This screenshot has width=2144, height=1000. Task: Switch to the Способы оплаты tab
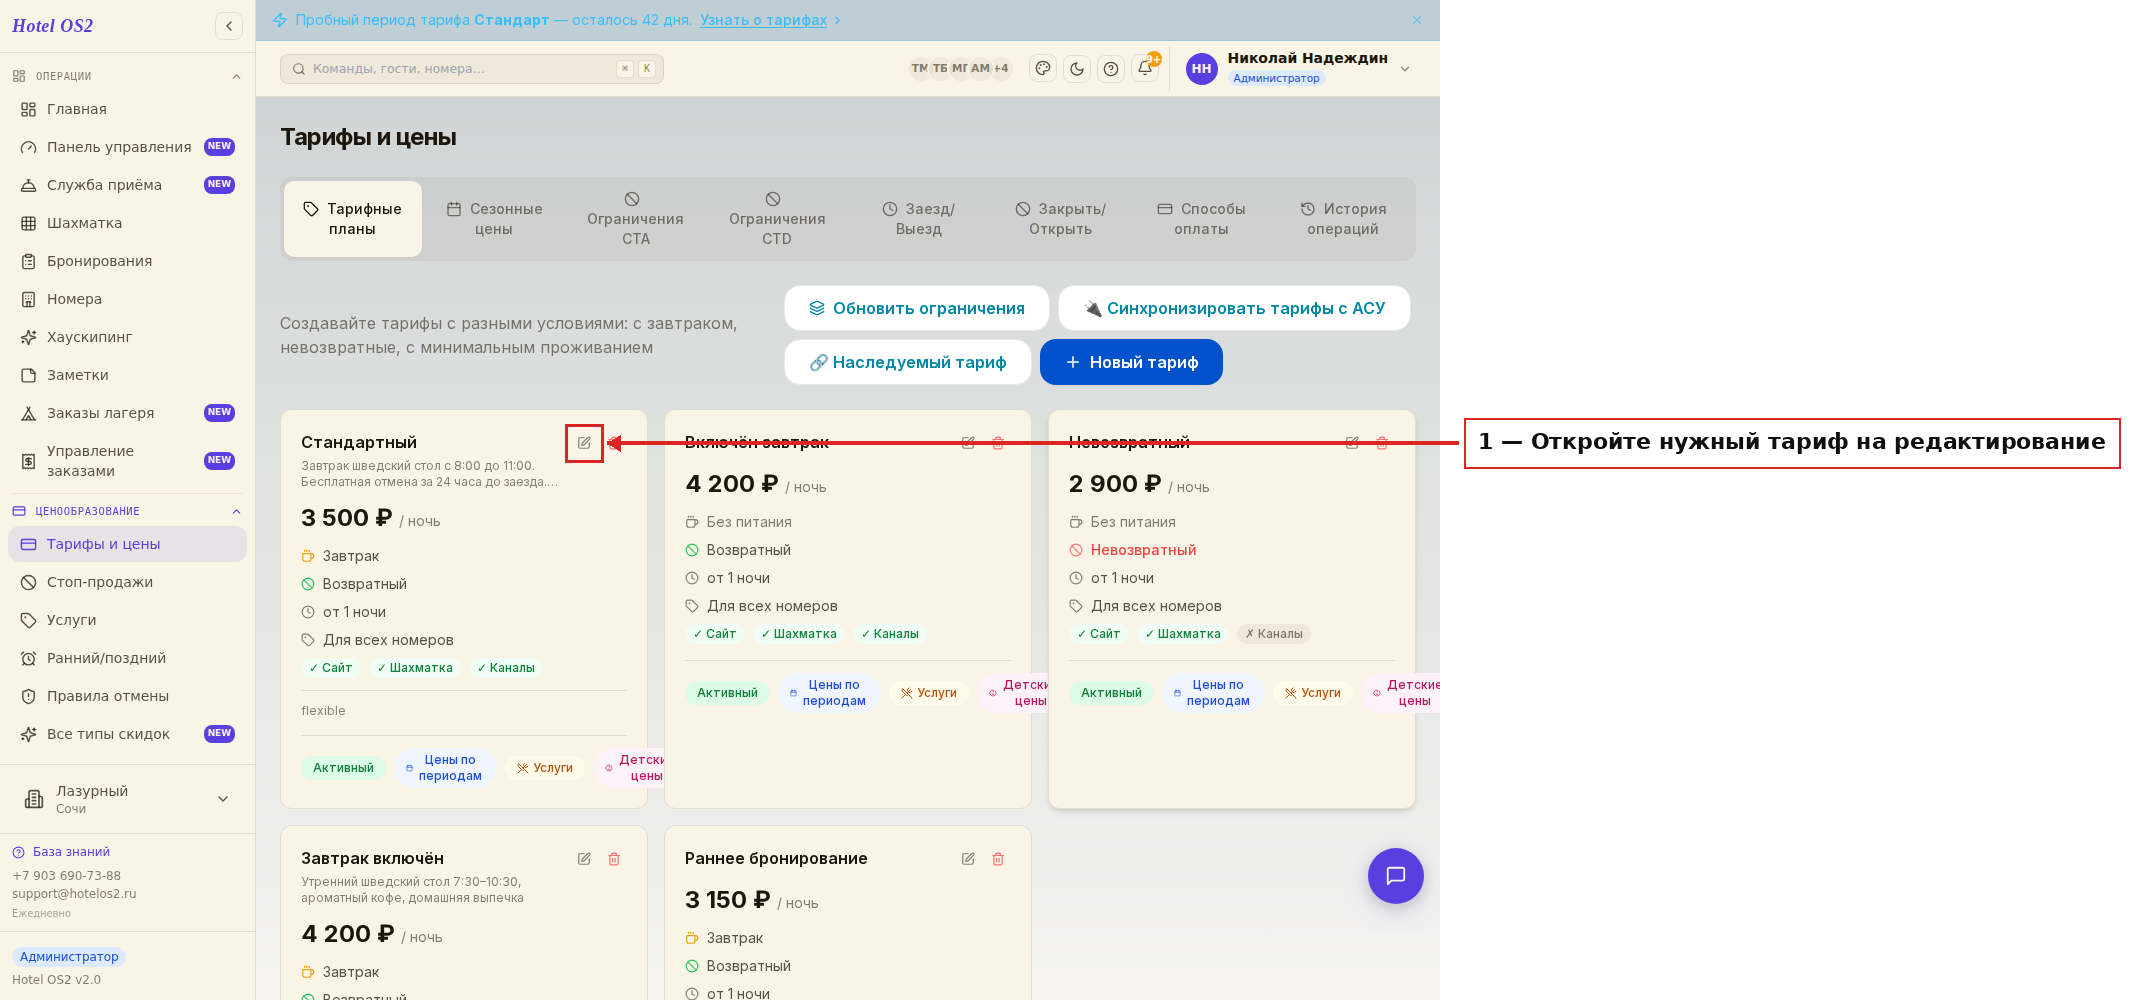(1201, 219)
